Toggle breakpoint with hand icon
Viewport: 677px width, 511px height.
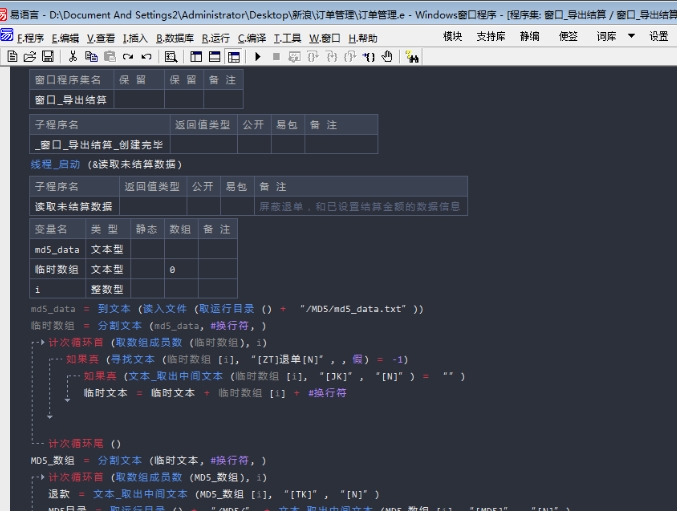tap(387, 57)
